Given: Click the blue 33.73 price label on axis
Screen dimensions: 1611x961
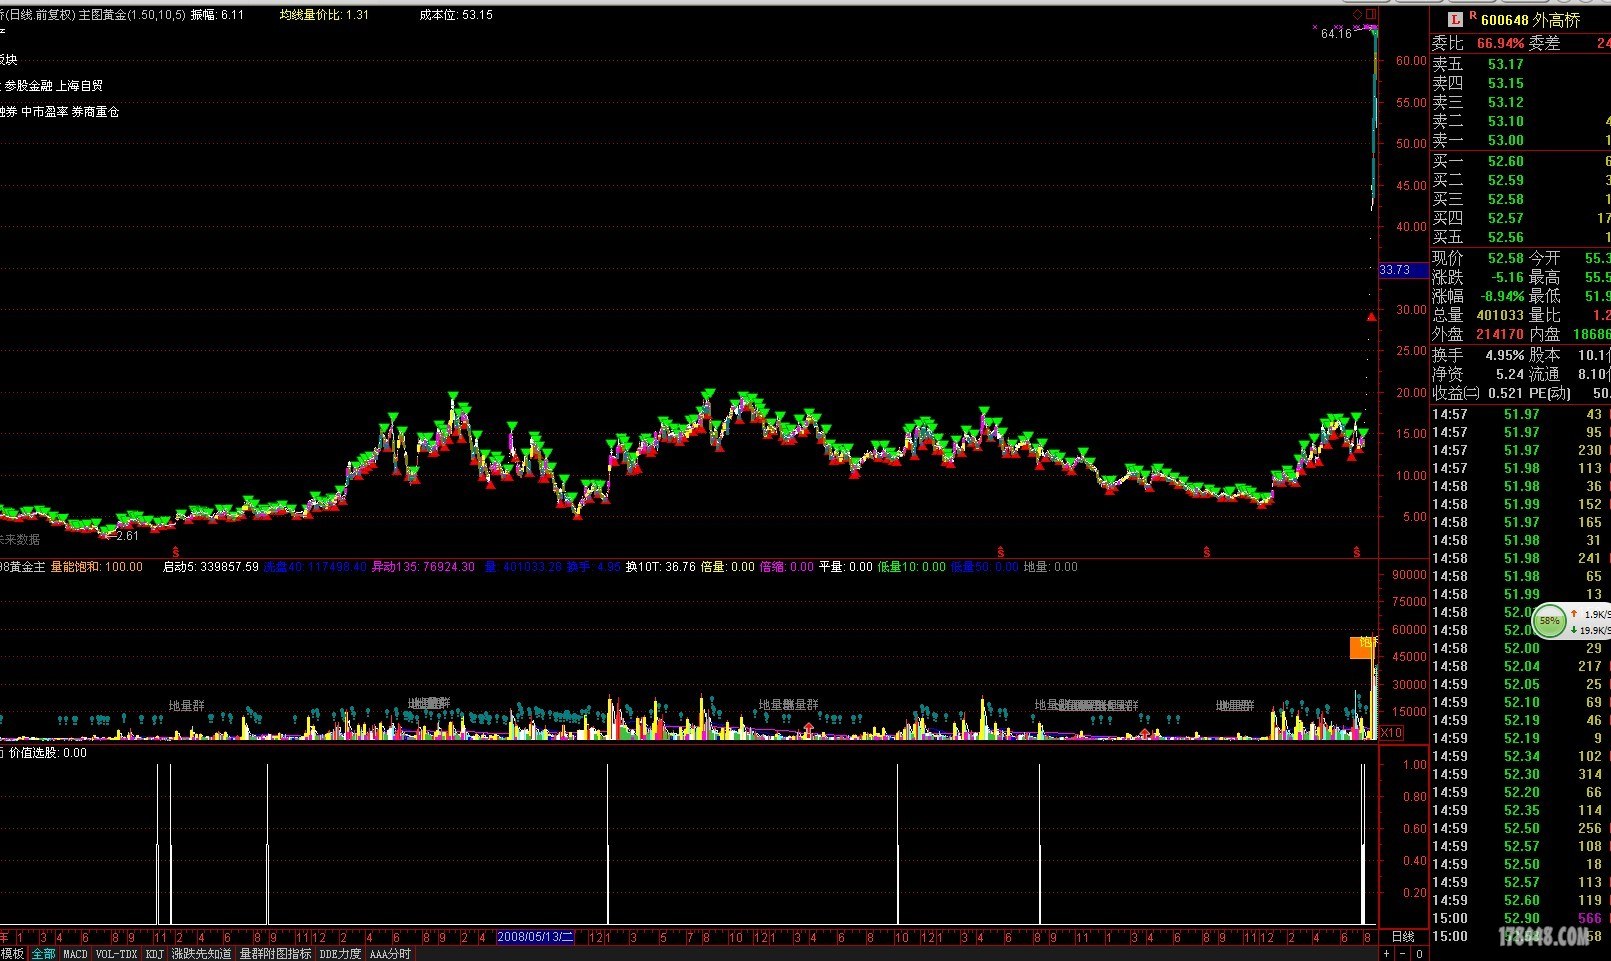Looking at the screenshot, I should (1396, 270).
